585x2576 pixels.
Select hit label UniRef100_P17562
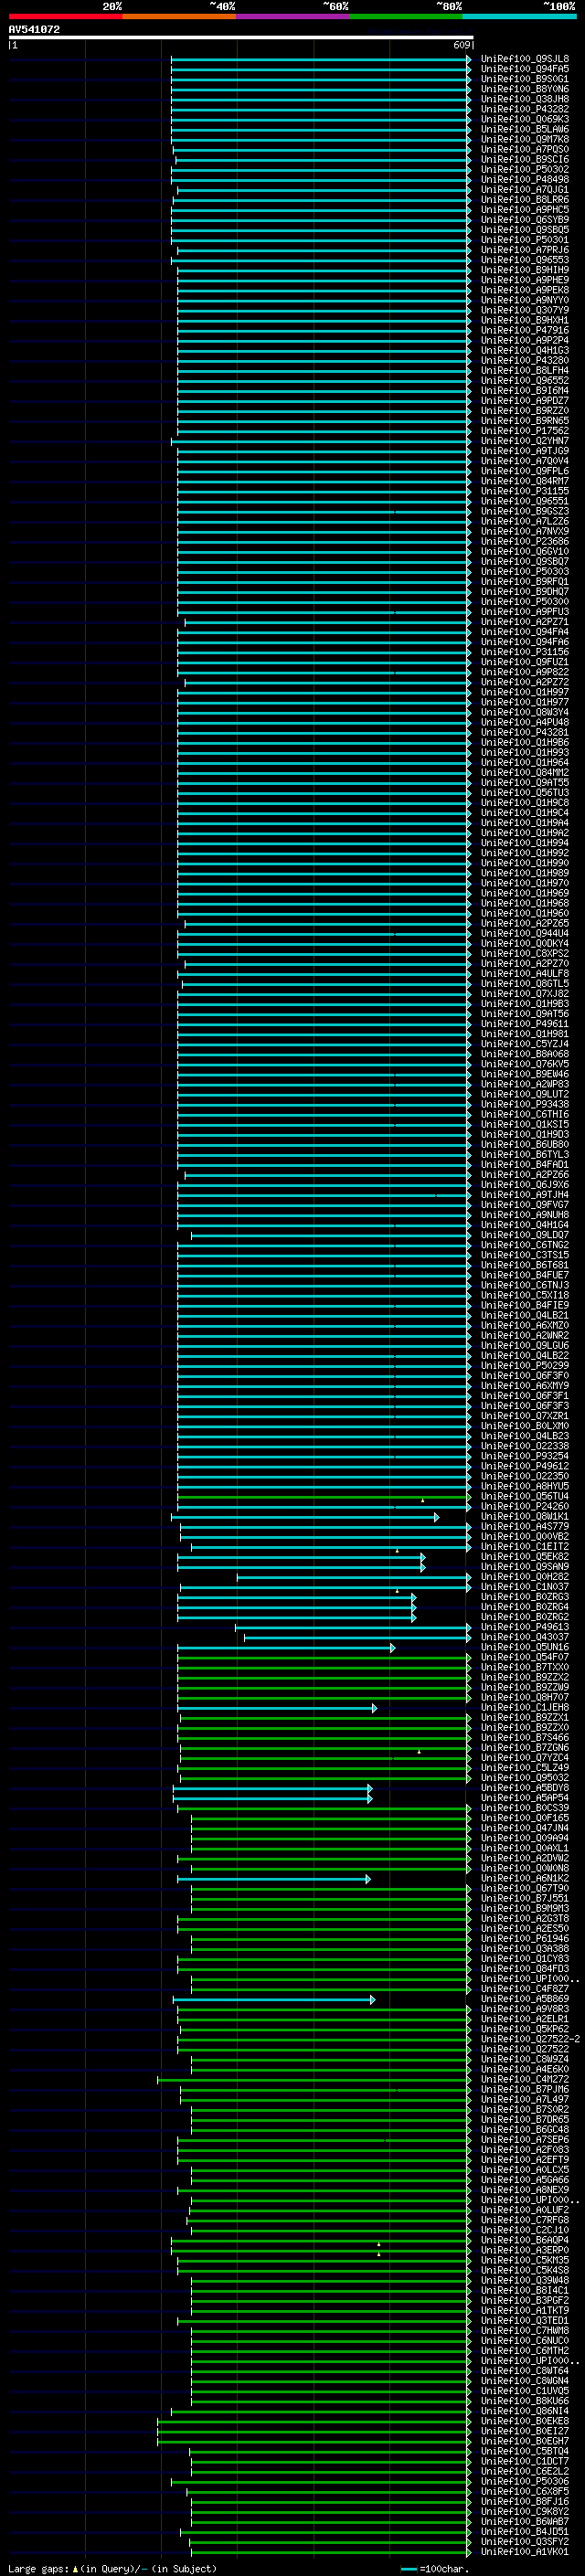524,431
